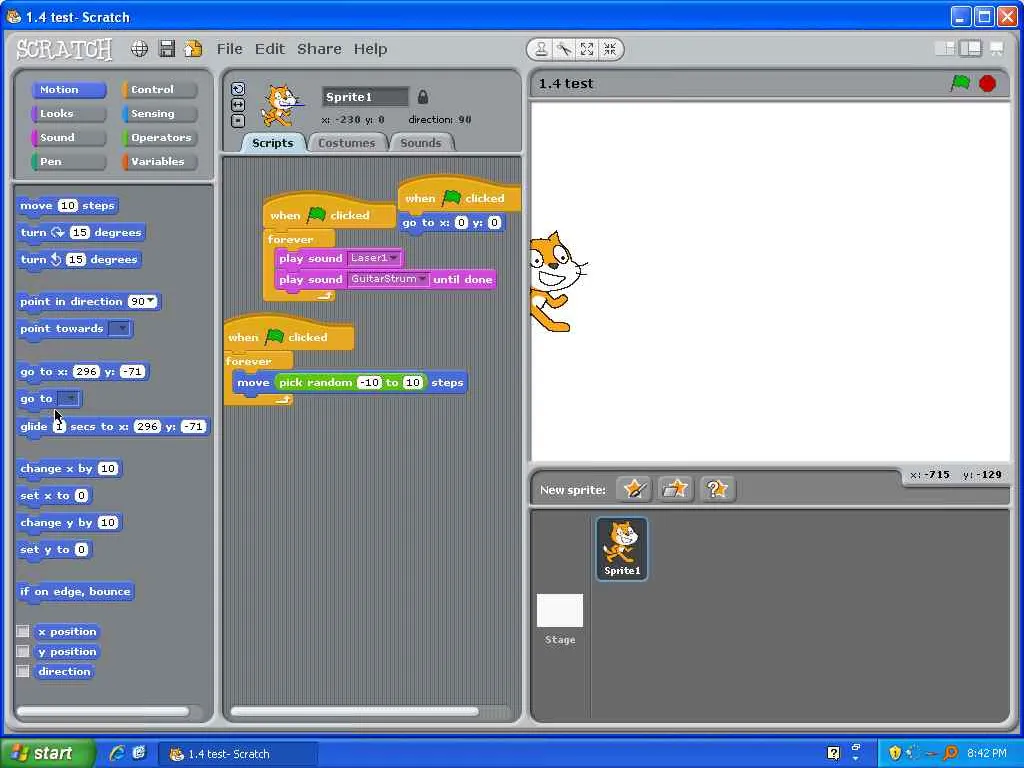Viewport: 1024px width, 768px height.
Task: Set rotation style to can rotate
Action: pos(238,89)
